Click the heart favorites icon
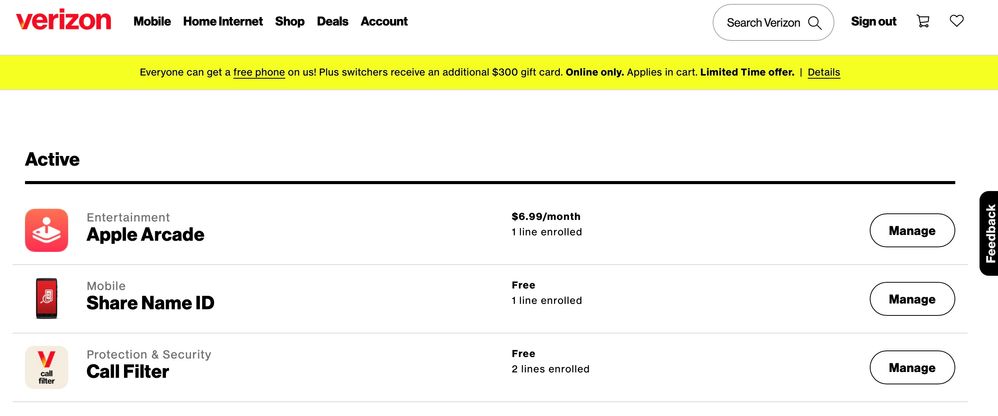This screenshot has width=998, height=416. [x=957, y=21]
